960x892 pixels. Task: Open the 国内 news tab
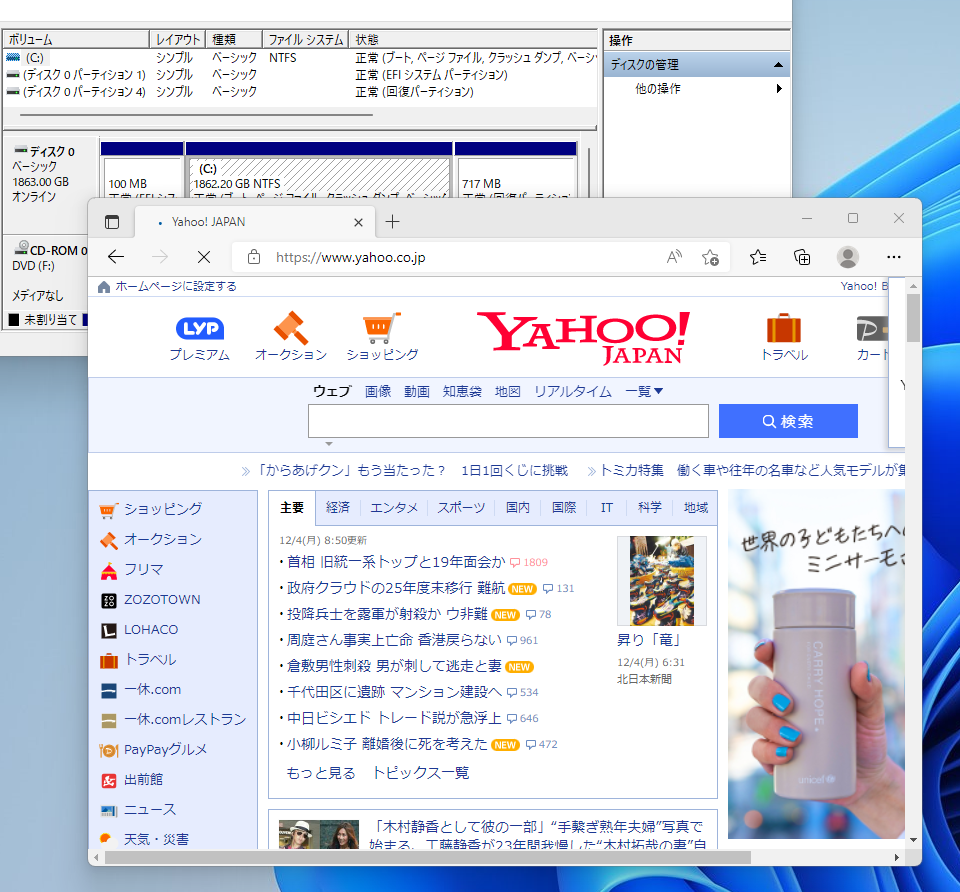click(x=517, y=508)
